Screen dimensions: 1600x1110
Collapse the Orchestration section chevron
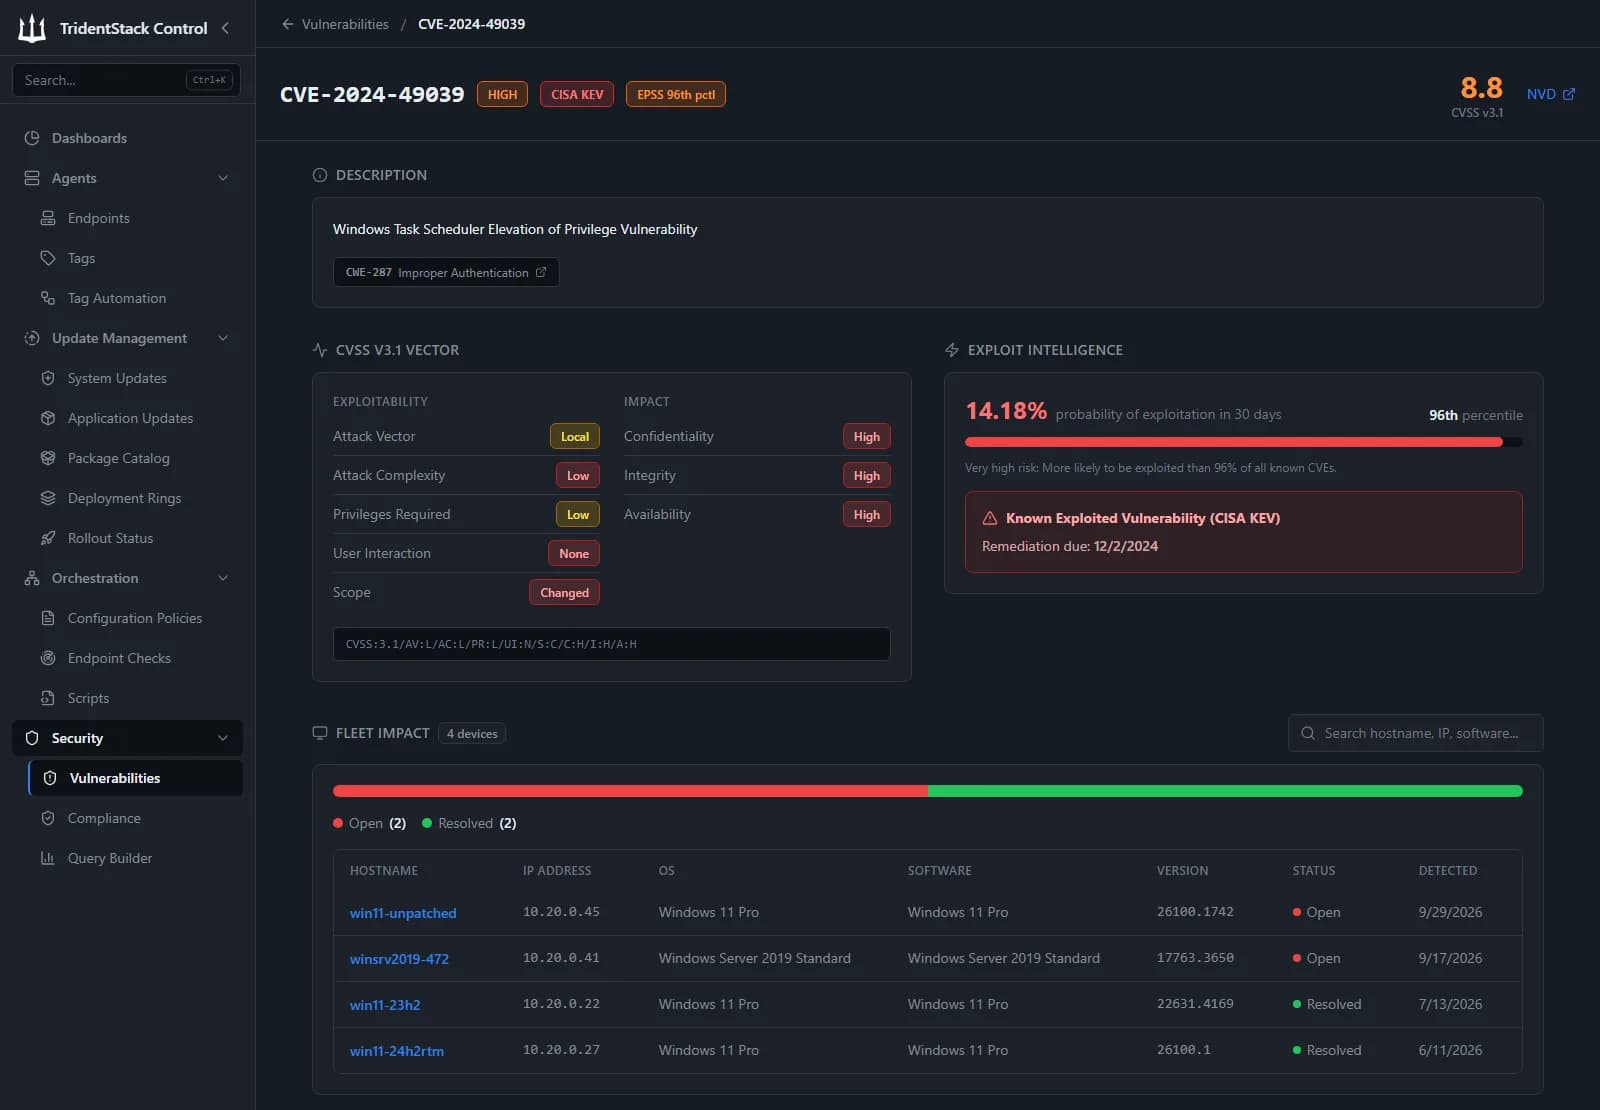click(223, 578)
